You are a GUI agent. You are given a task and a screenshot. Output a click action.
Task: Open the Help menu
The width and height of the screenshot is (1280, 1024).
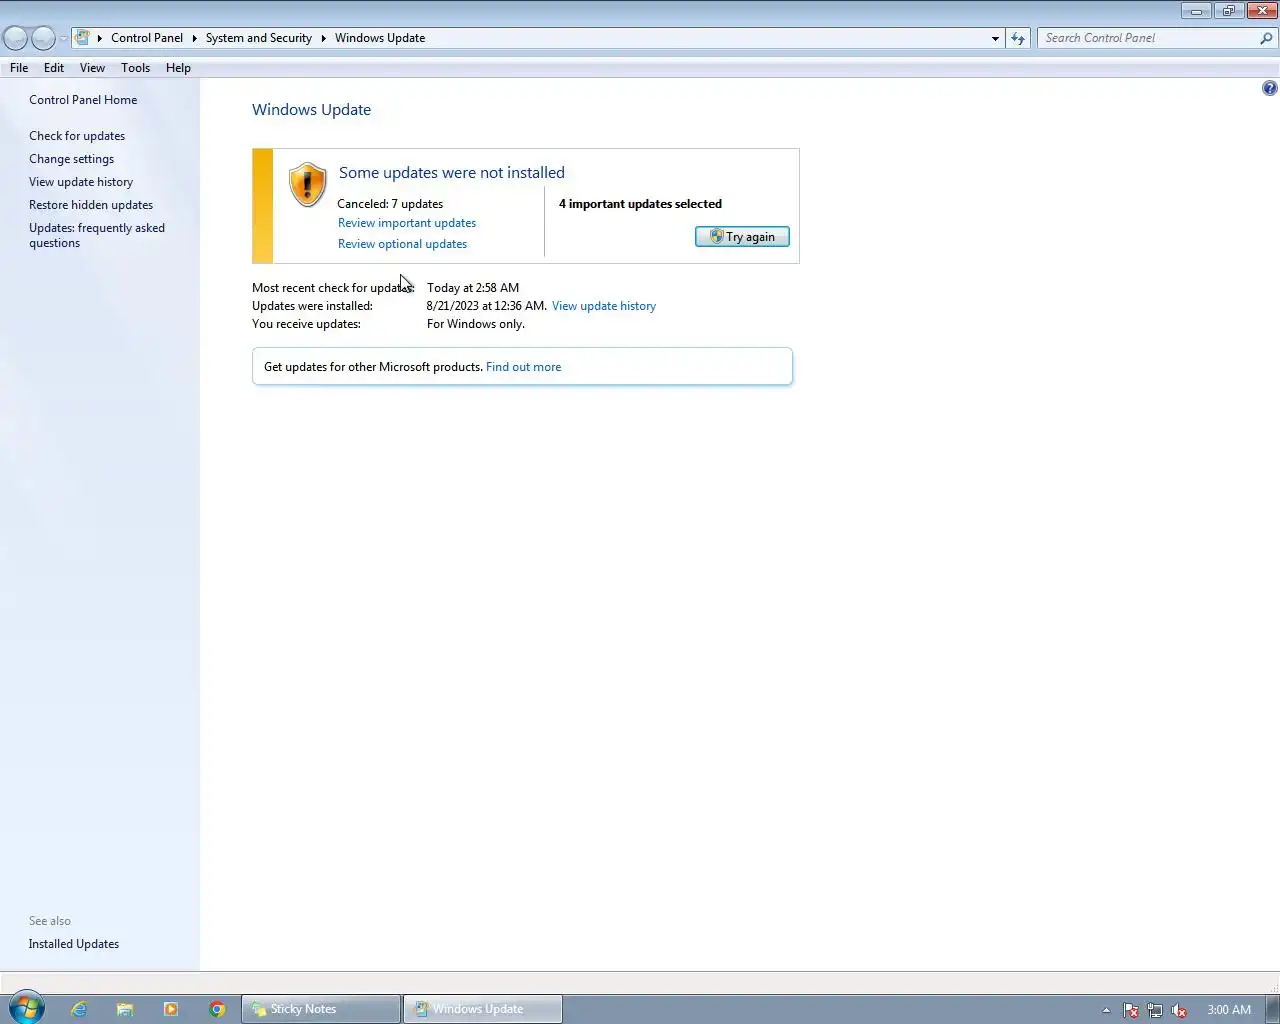pos(178,68)
